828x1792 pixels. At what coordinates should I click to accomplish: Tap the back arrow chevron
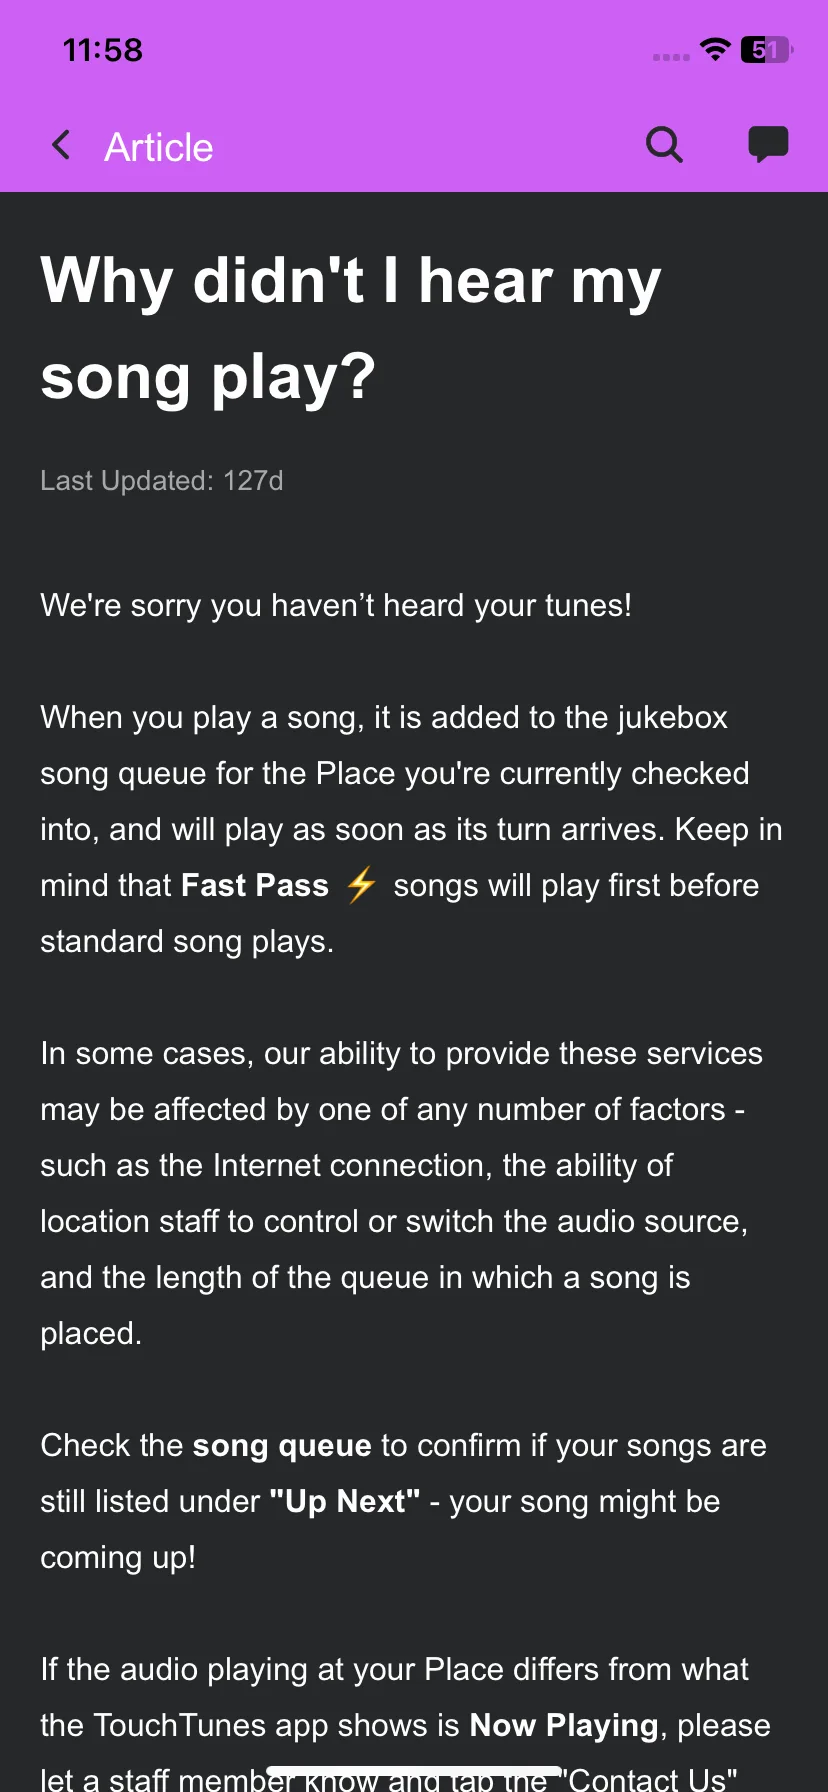click(x=61, y=146)
